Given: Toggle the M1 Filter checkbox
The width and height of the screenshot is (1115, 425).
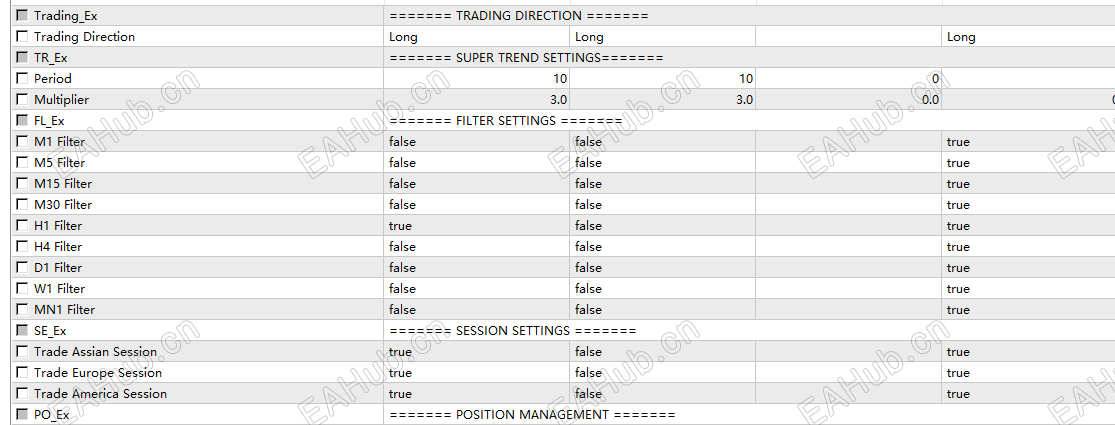Looking at the screenshot, I should [x=22, y=141].
